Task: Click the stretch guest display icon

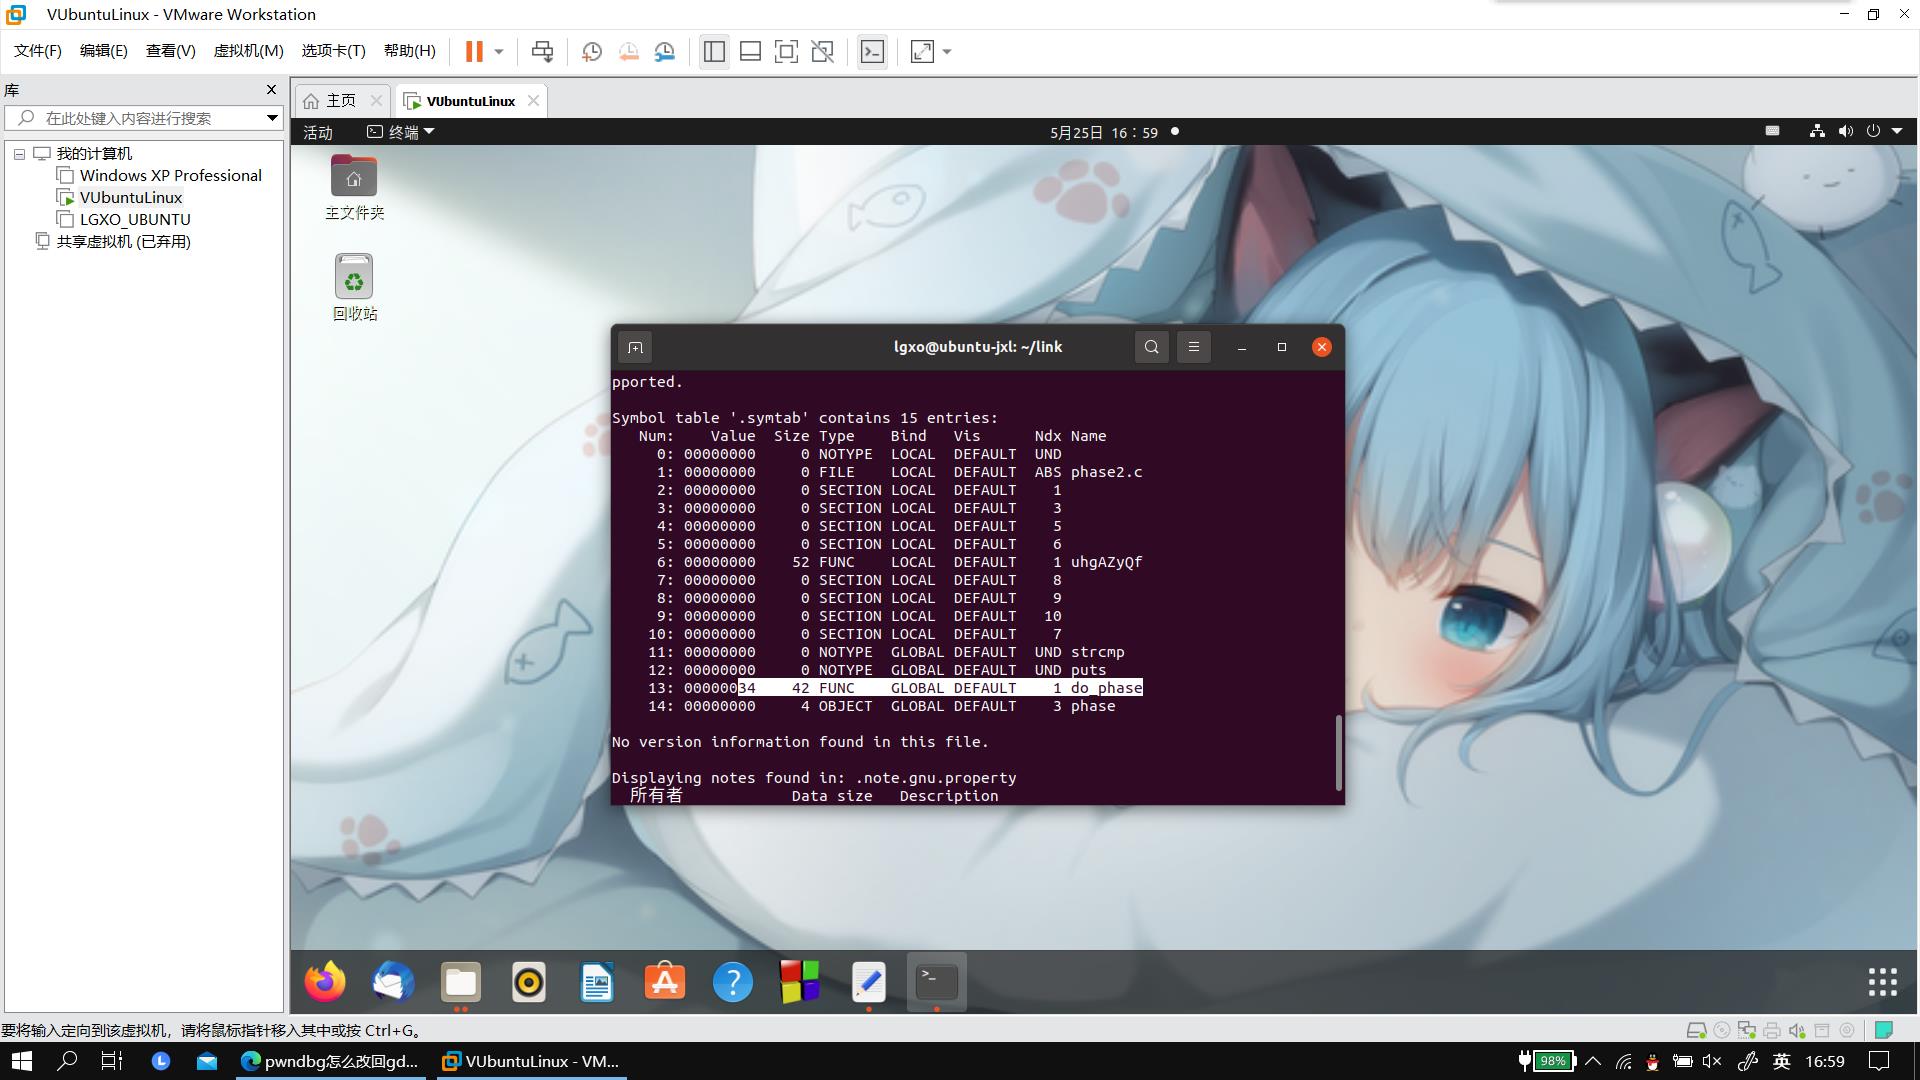Action: pos(922,51)
